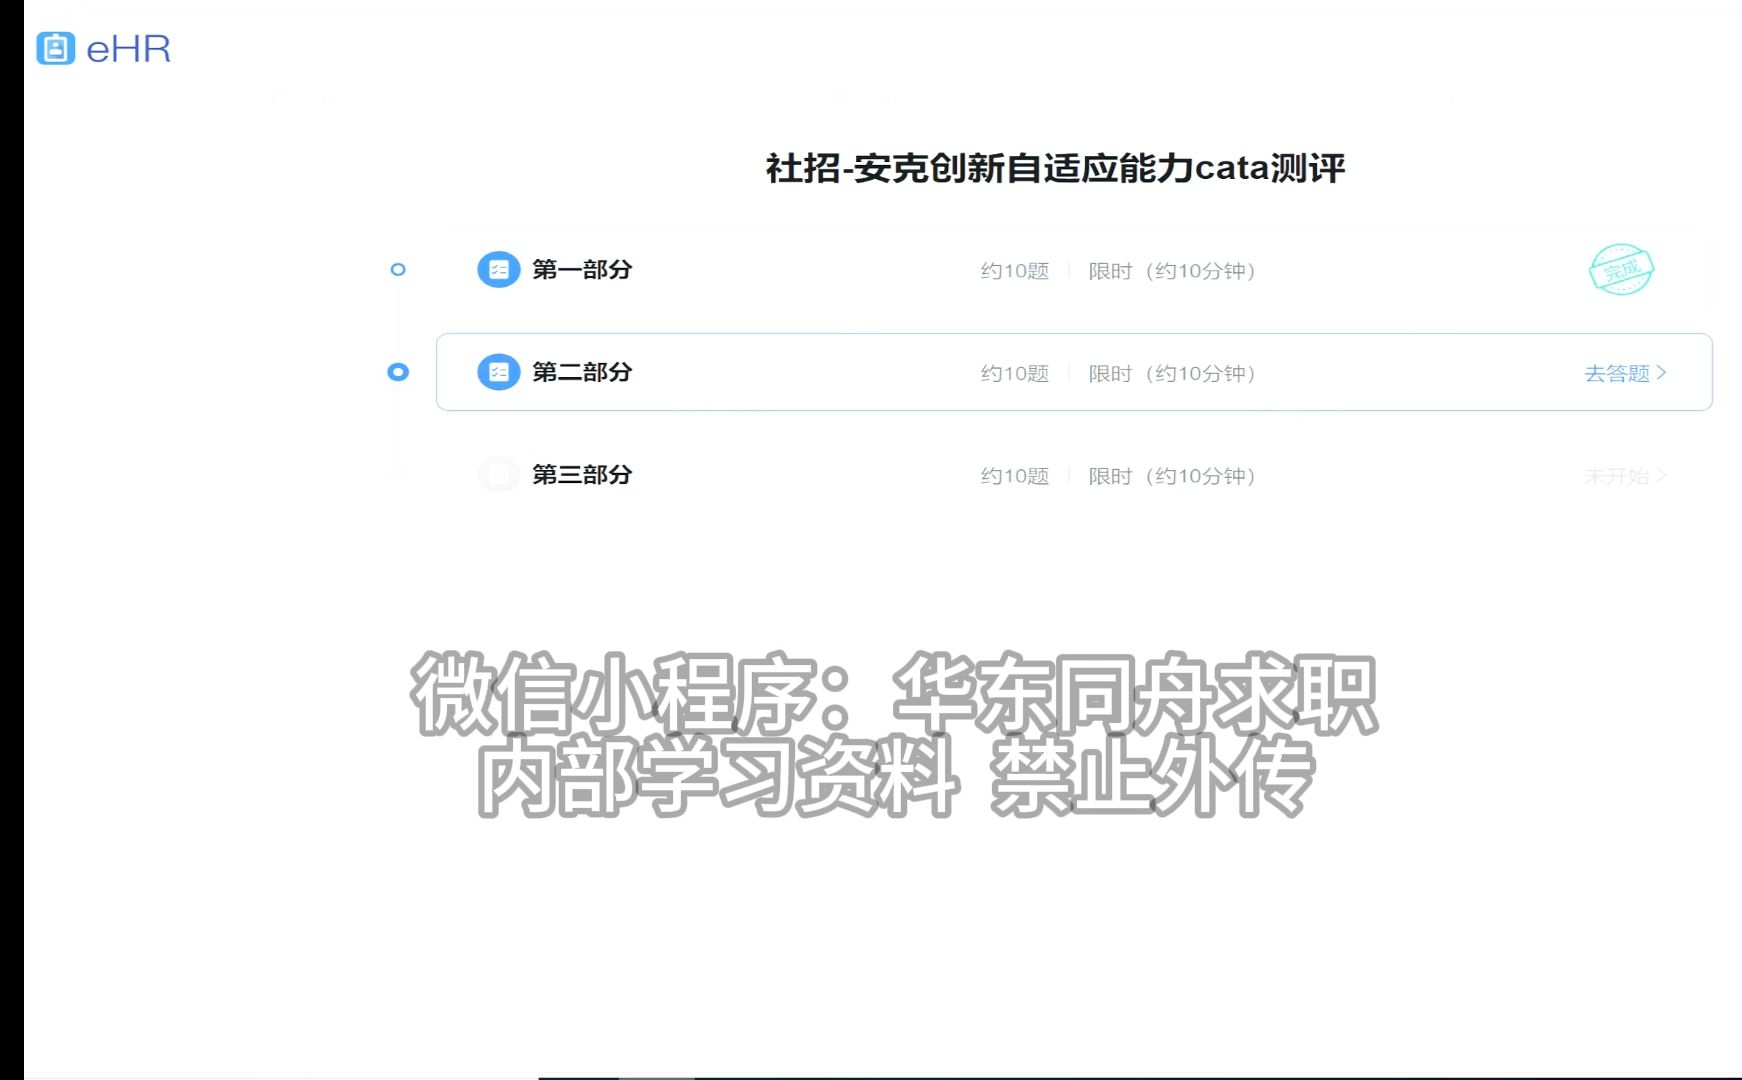
Task: Click the 第一部分 section icon
Action: point(498,270)
